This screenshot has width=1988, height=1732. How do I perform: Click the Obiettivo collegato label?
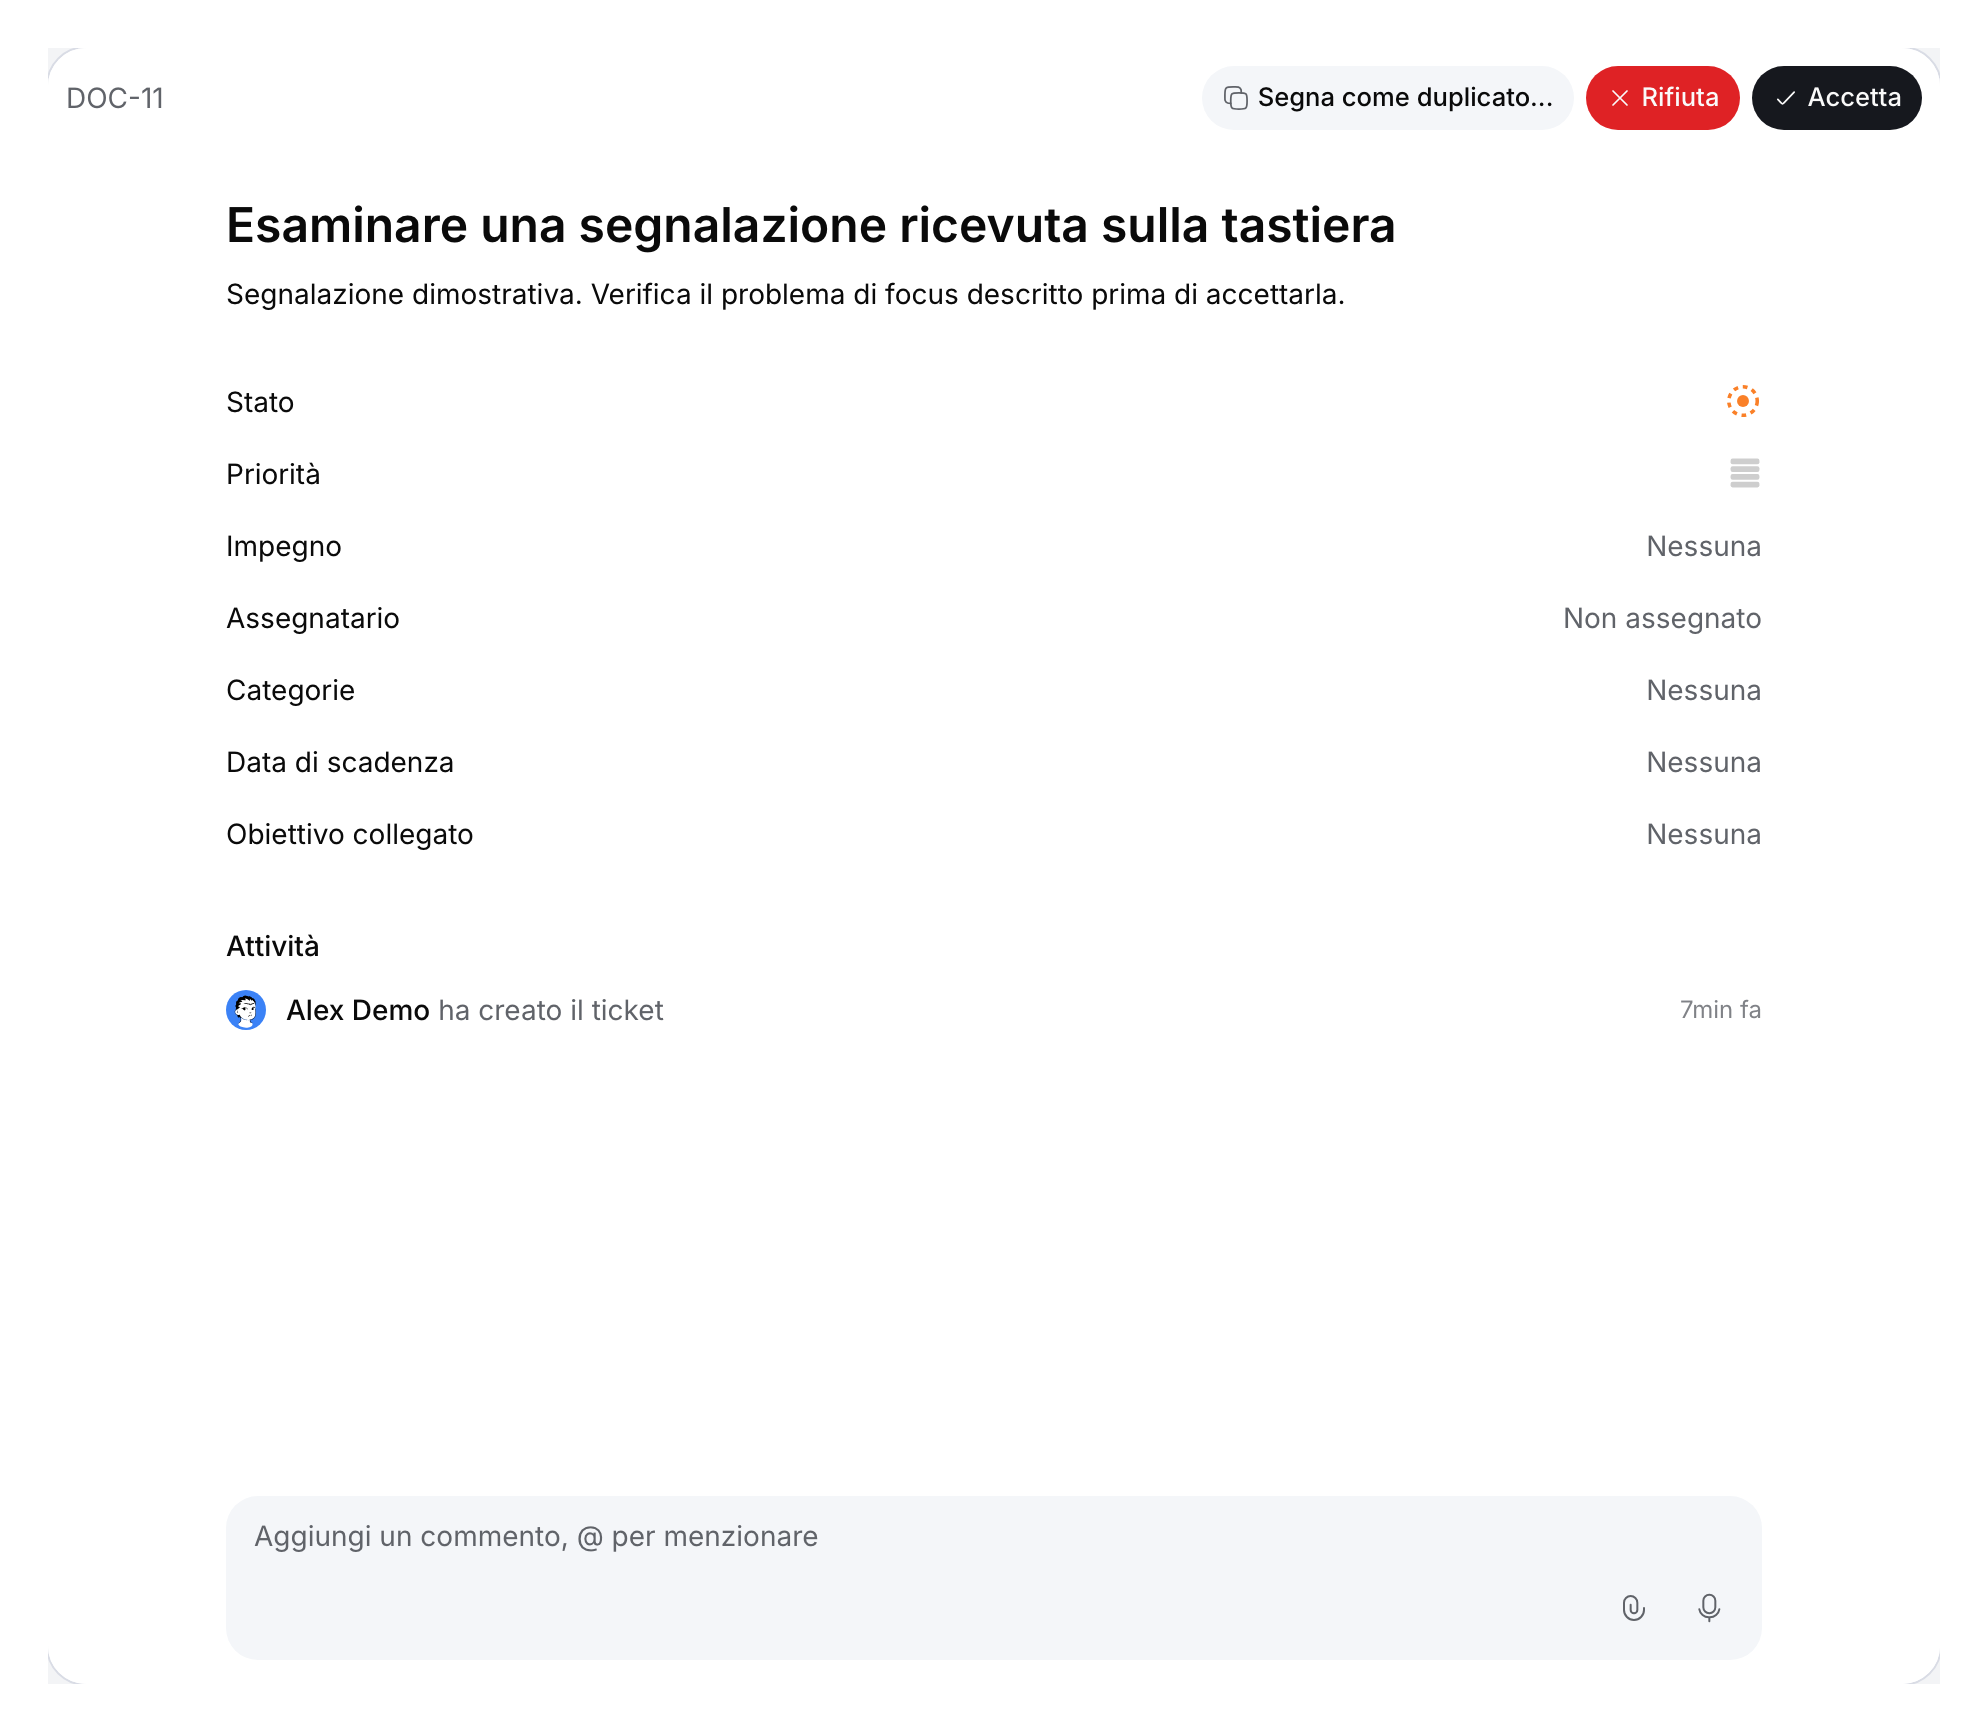(x=350, y=834)
